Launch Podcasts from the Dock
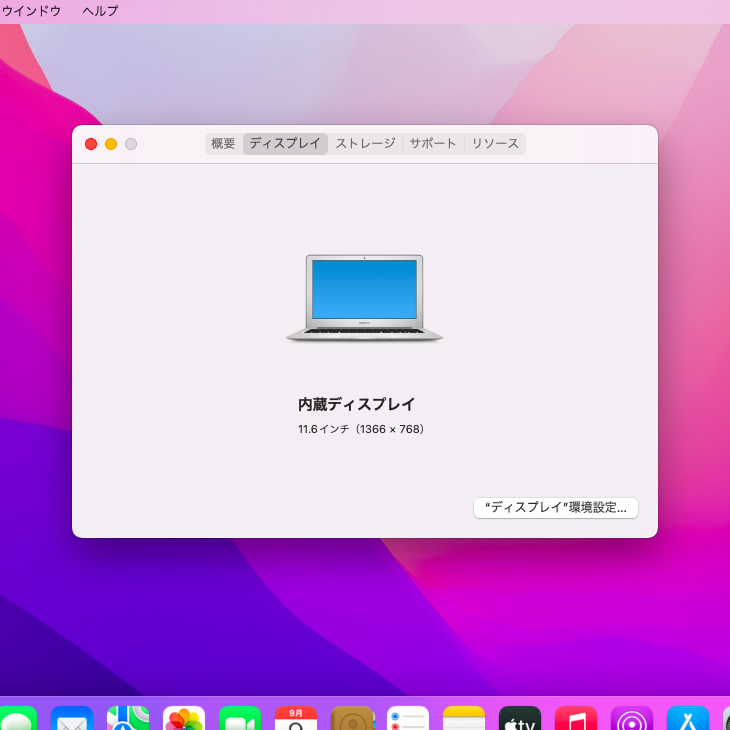The height and width of the screenshot is (730, 730). 632,718
